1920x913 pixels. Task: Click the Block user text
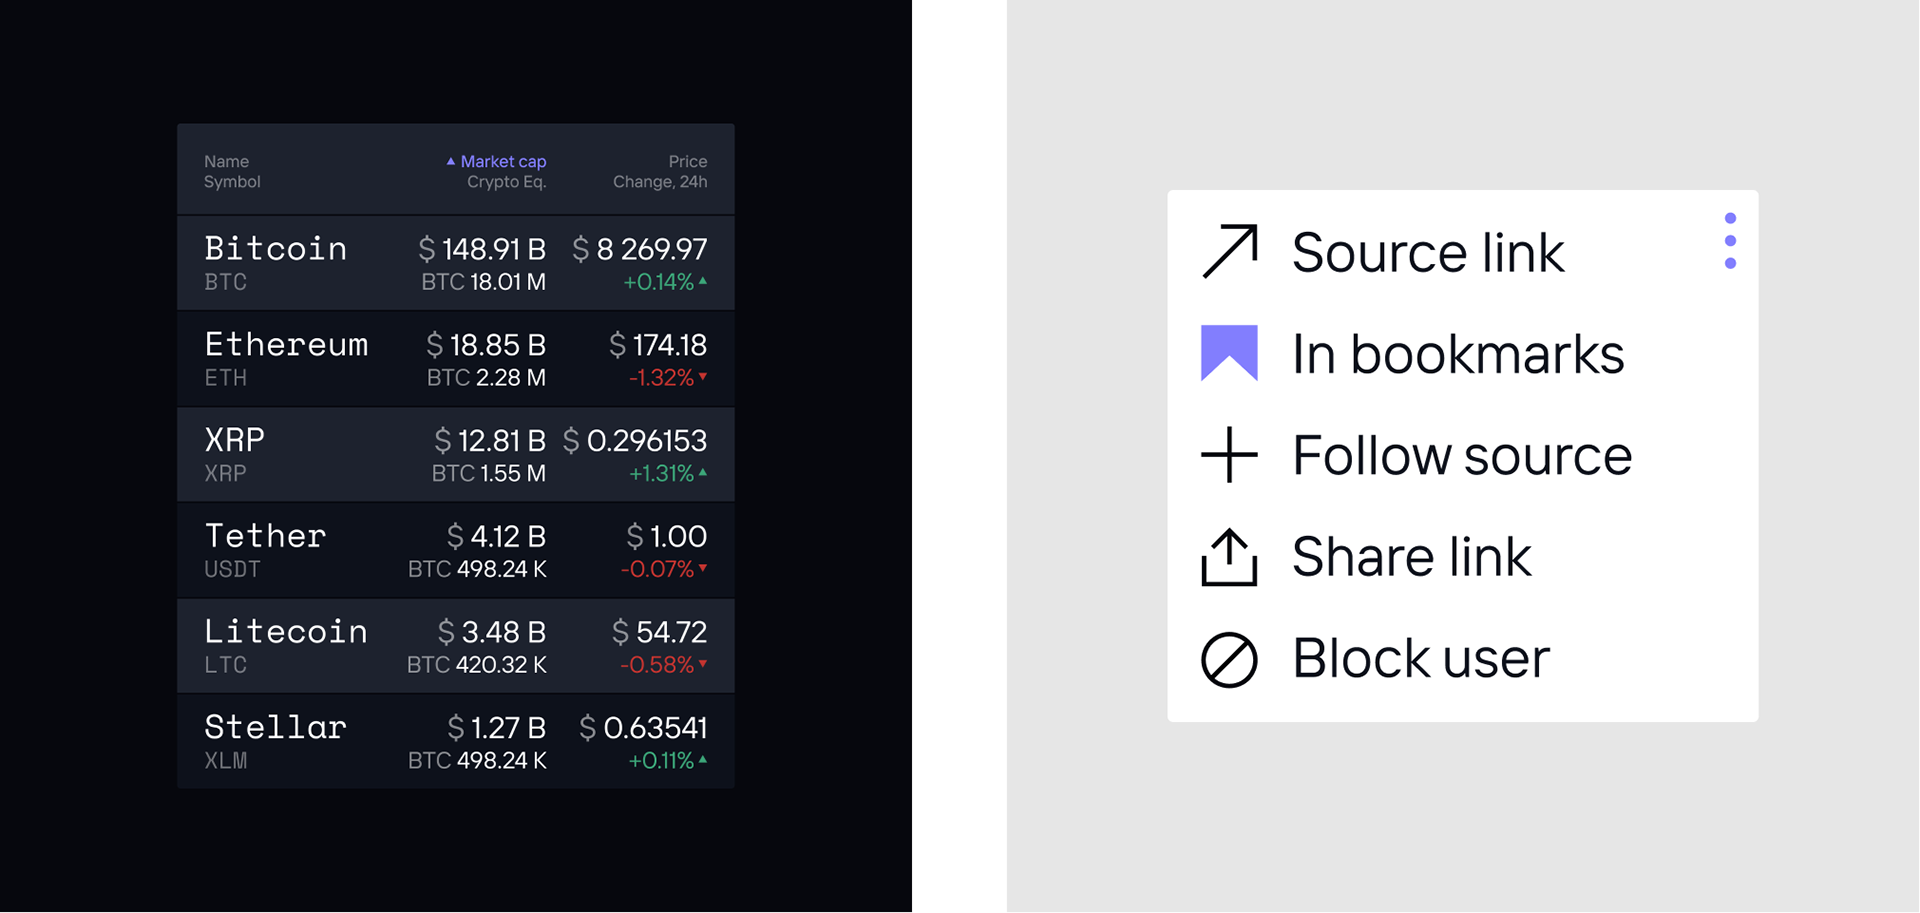(x=1421, y=659)
